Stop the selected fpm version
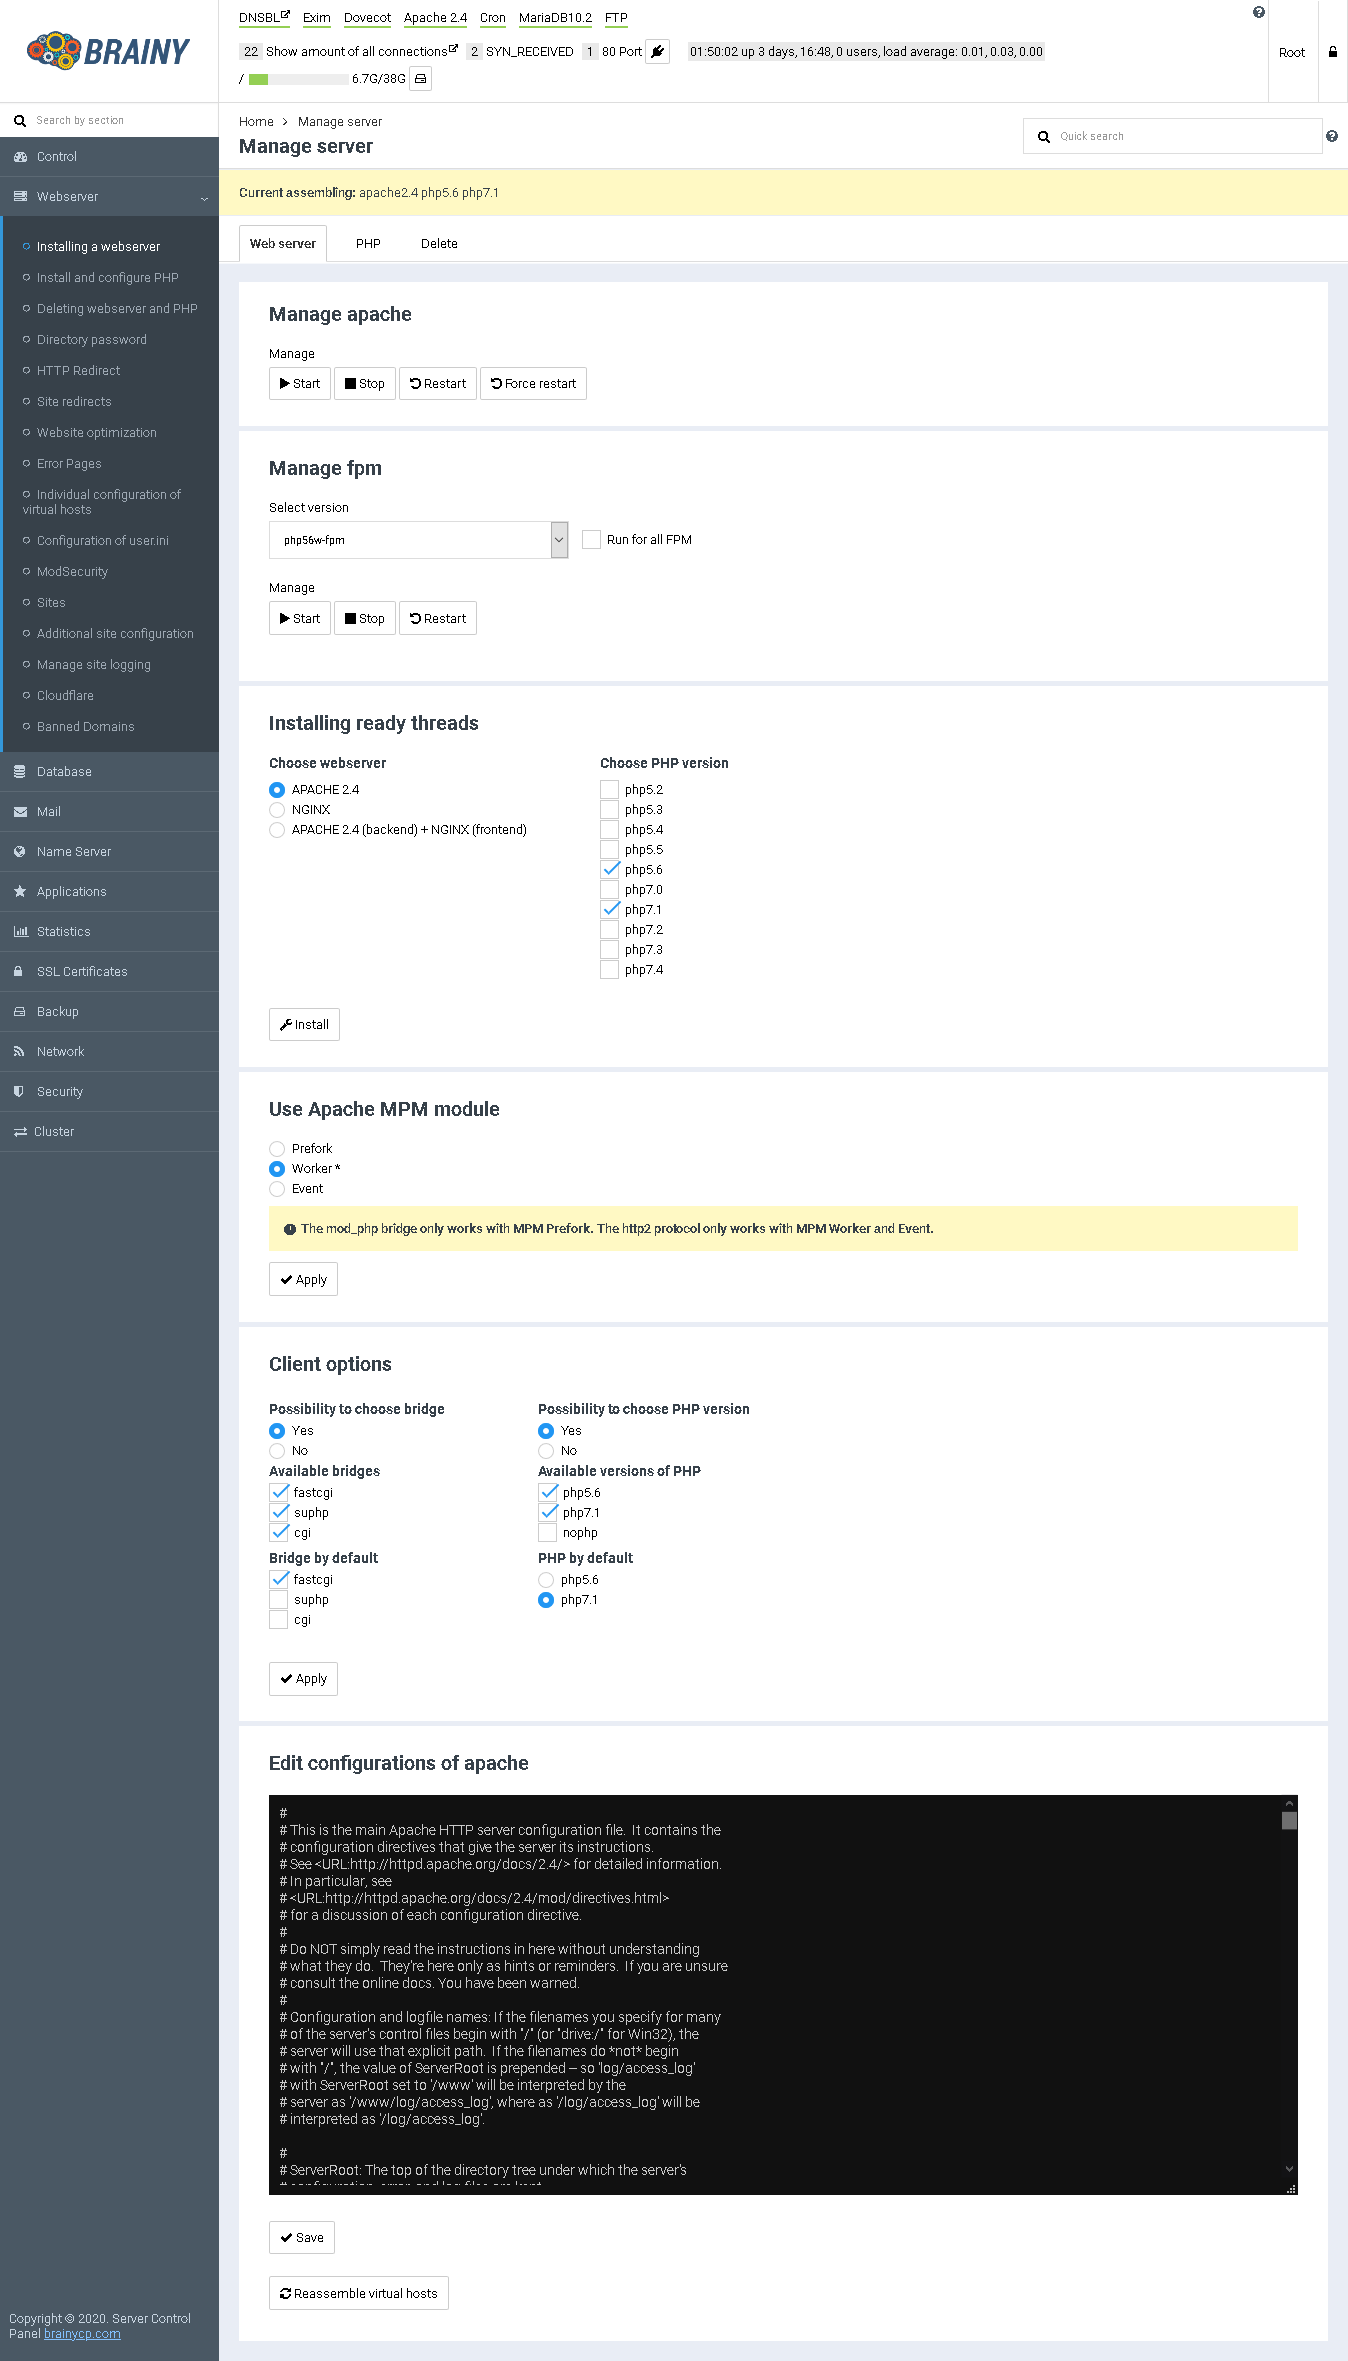Viewport: 1348px width, 2361px height. tap(365, 619)
